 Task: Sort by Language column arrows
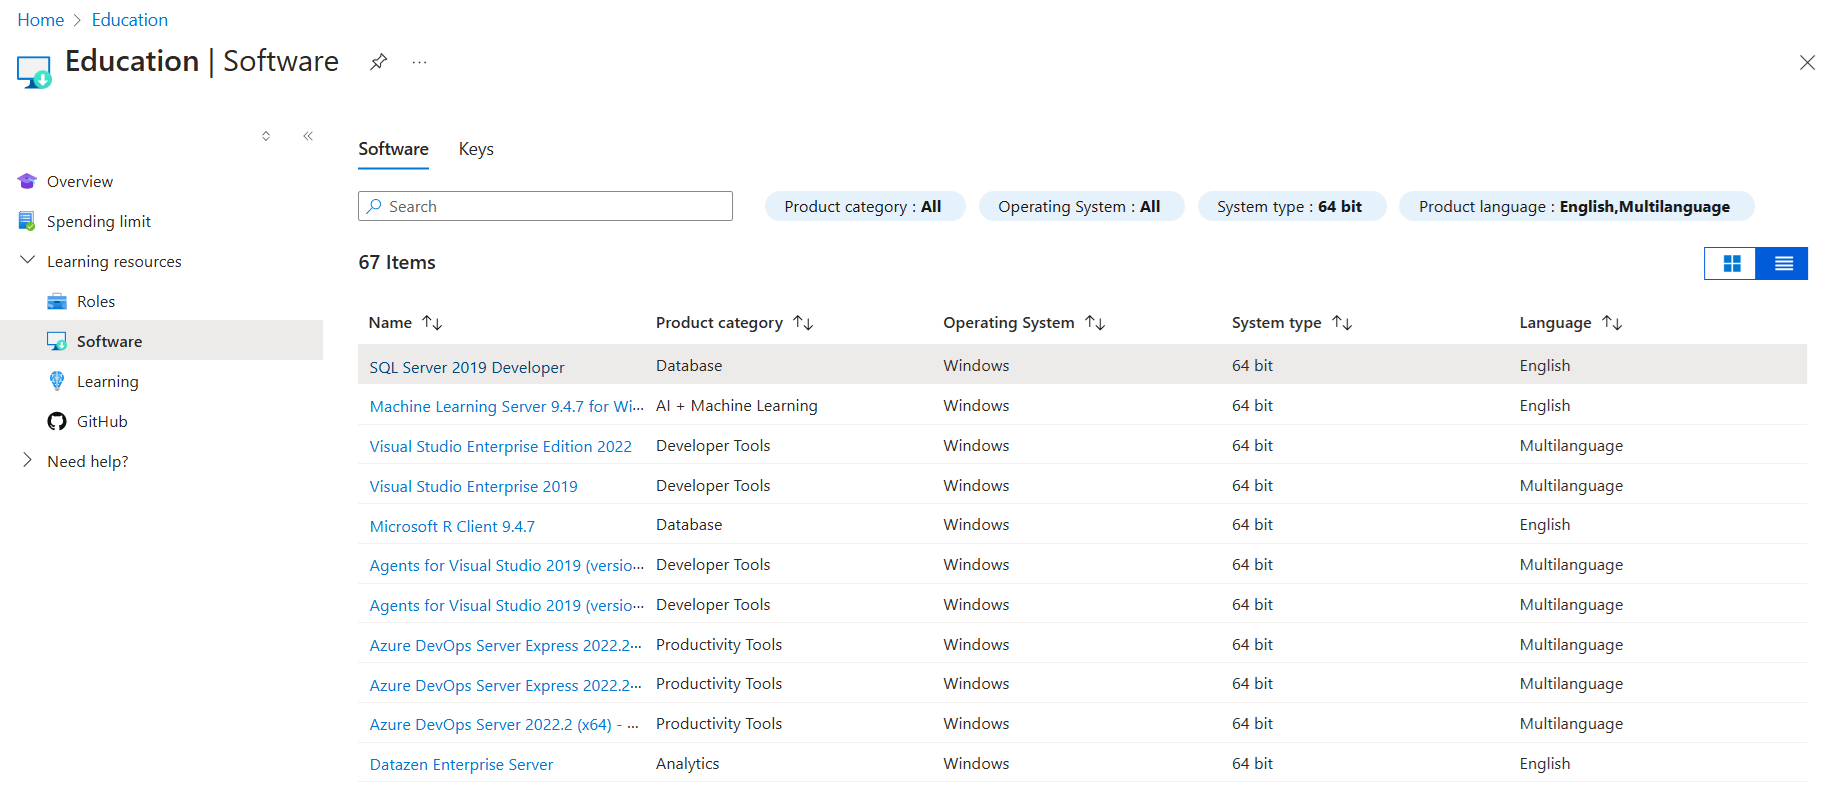(x=1612, y=322)
